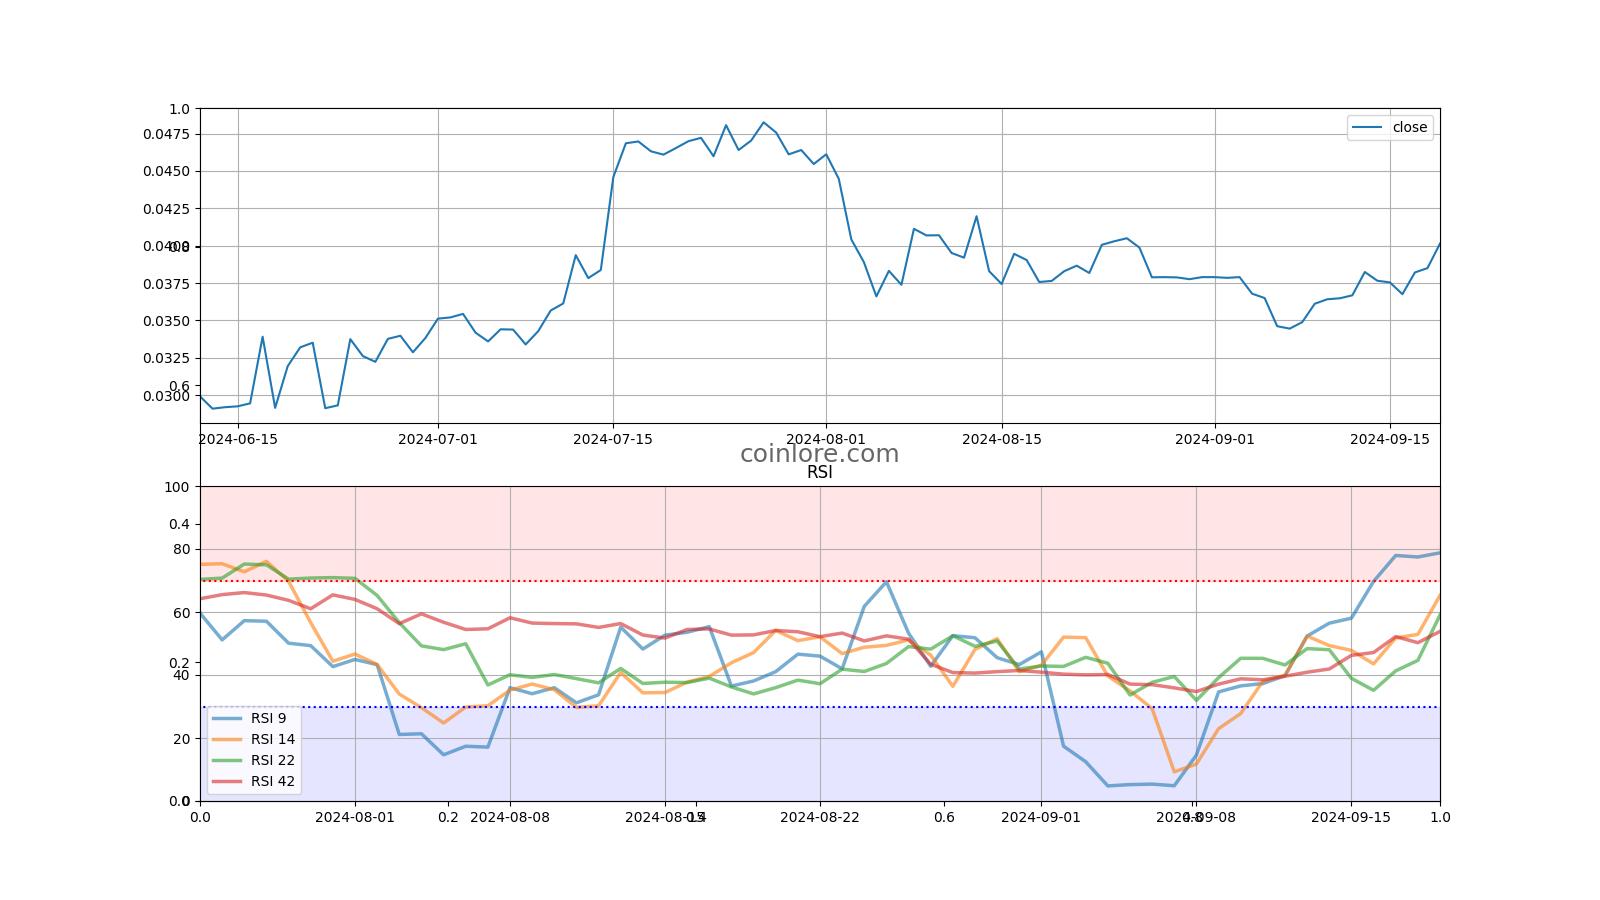
Task: Click the price chart 2024-09-15 label
Action: click(1390, 438)
